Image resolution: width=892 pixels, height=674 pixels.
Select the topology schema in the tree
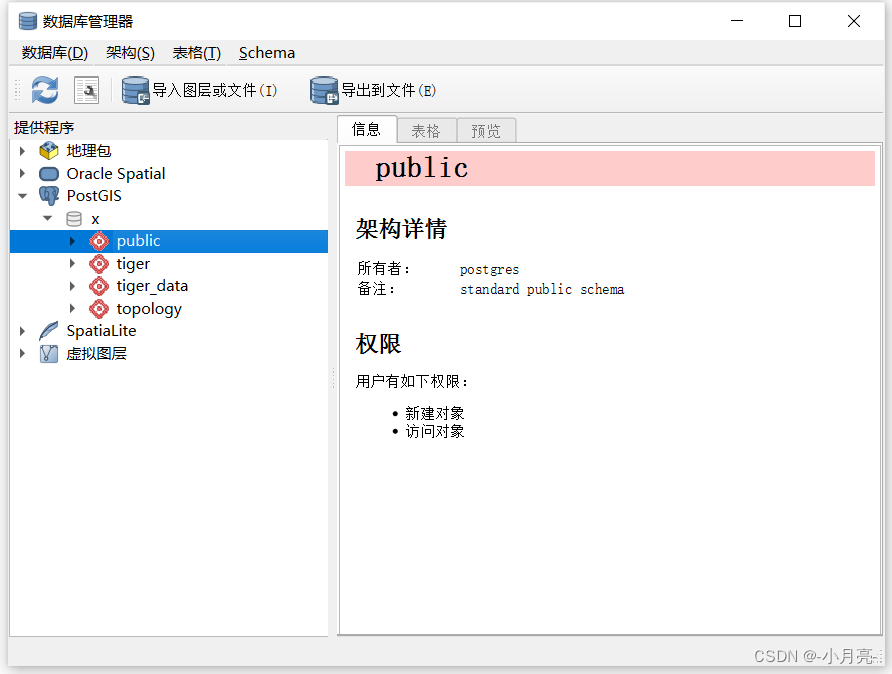click(x=148, y=309)
